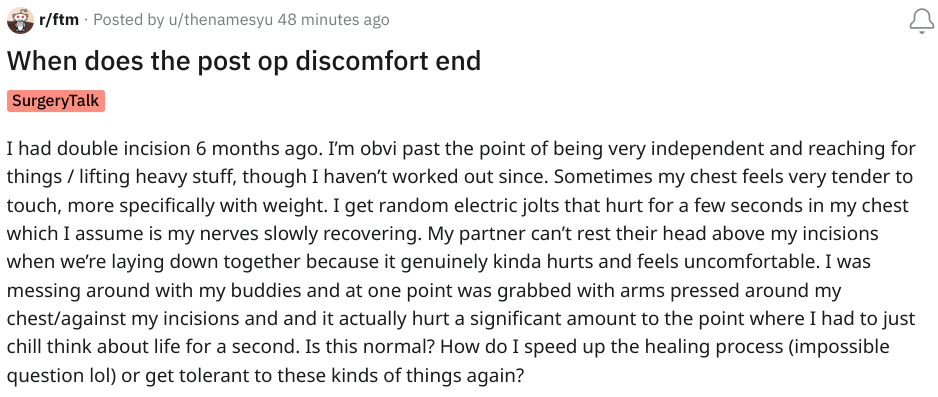This screenshot has height=397, width=938.
Task: Select the SurgeryTalk flair tag
Action: (x=56, y=100)
